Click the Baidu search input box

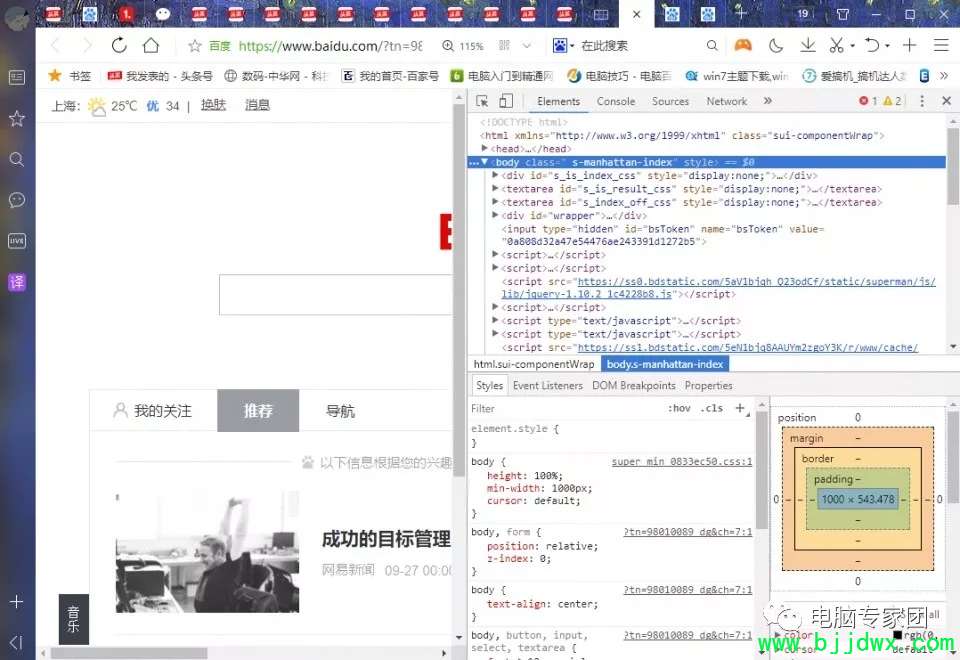pyautogui.click(x=336, y=294)
